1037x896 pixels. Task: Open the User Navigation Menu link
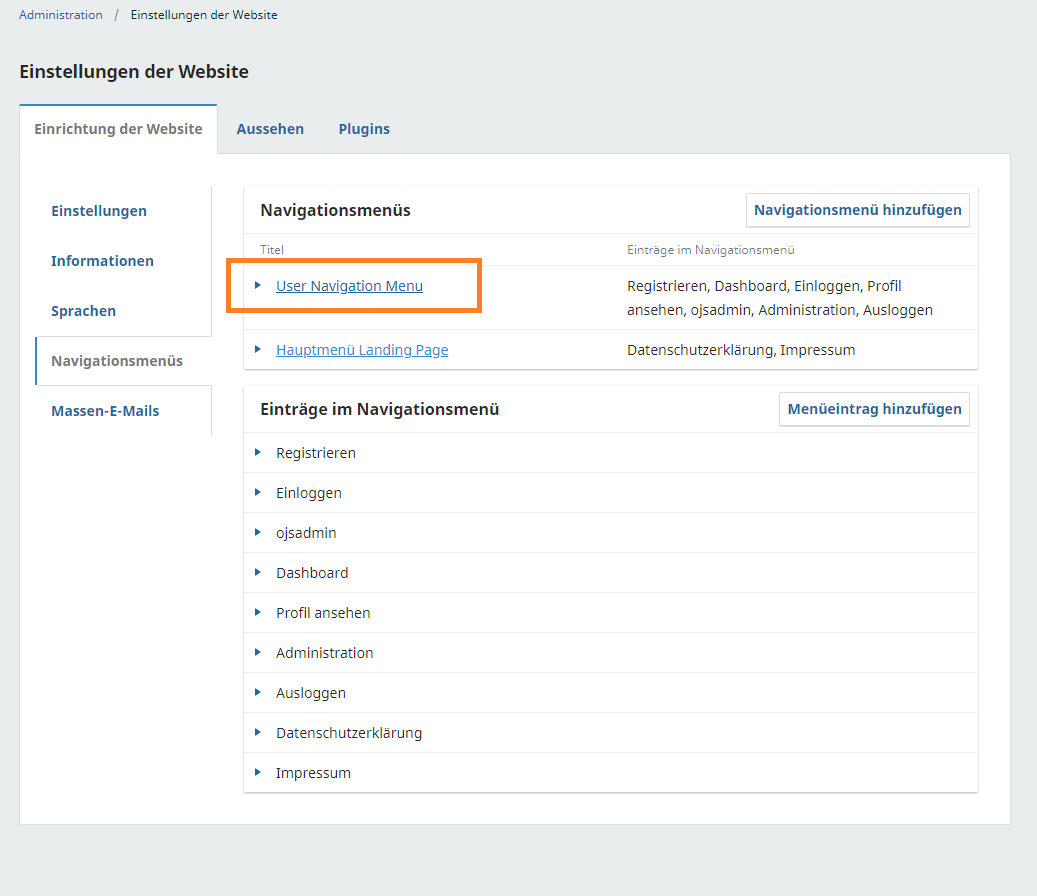[349, 286]
